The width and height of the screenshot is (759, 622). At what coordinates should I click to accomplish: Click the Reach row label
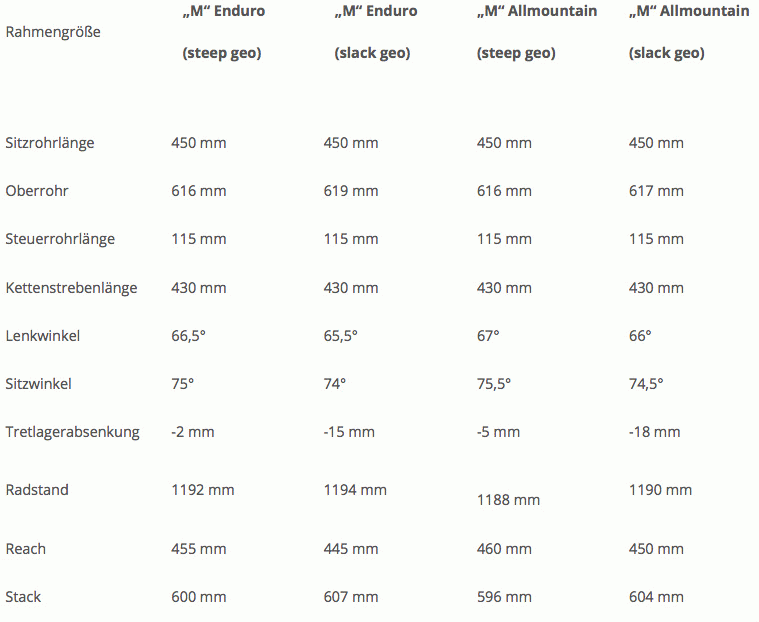(26, 549)
